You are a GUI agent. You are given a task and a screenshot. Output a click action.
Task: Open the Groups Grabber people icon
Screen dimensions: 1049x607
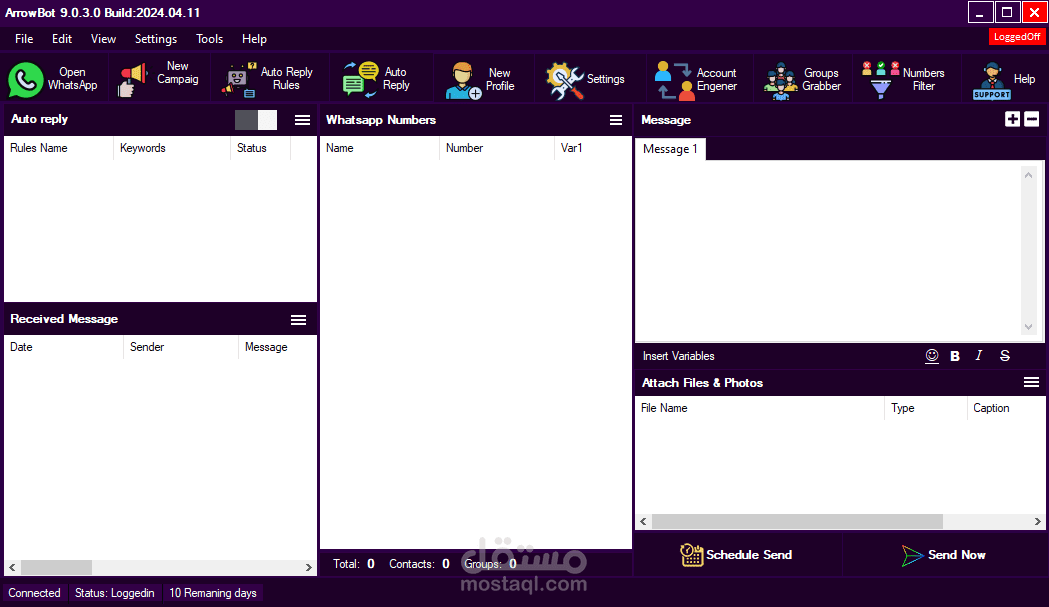[x=780, y=80]
